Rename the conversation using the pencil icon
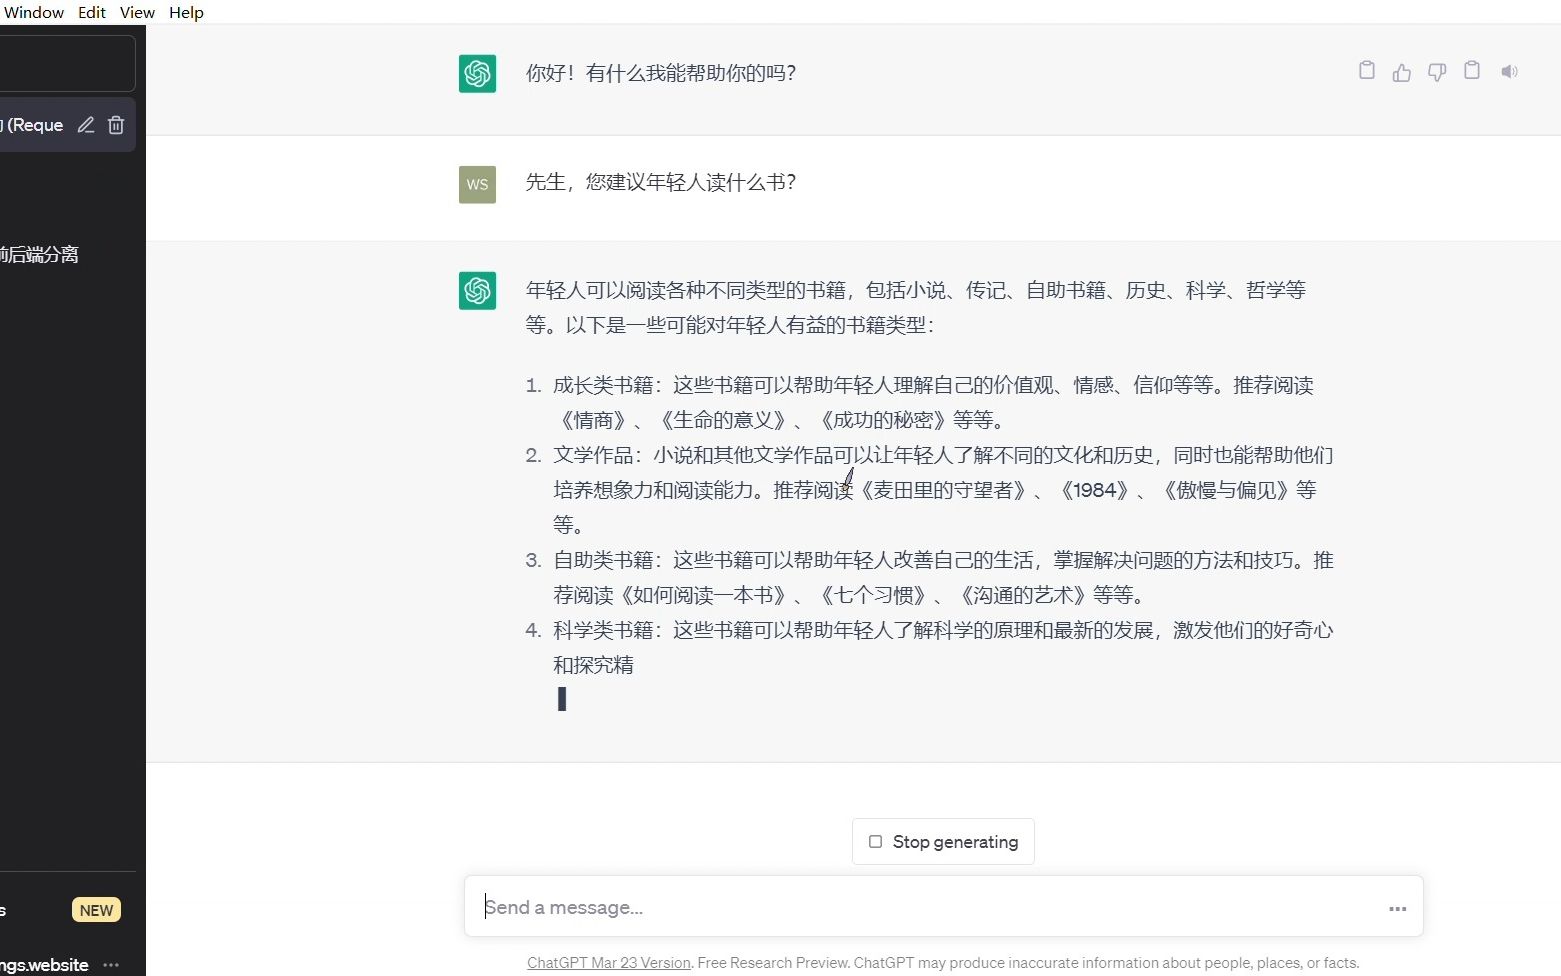 click(x=86, y=124)
